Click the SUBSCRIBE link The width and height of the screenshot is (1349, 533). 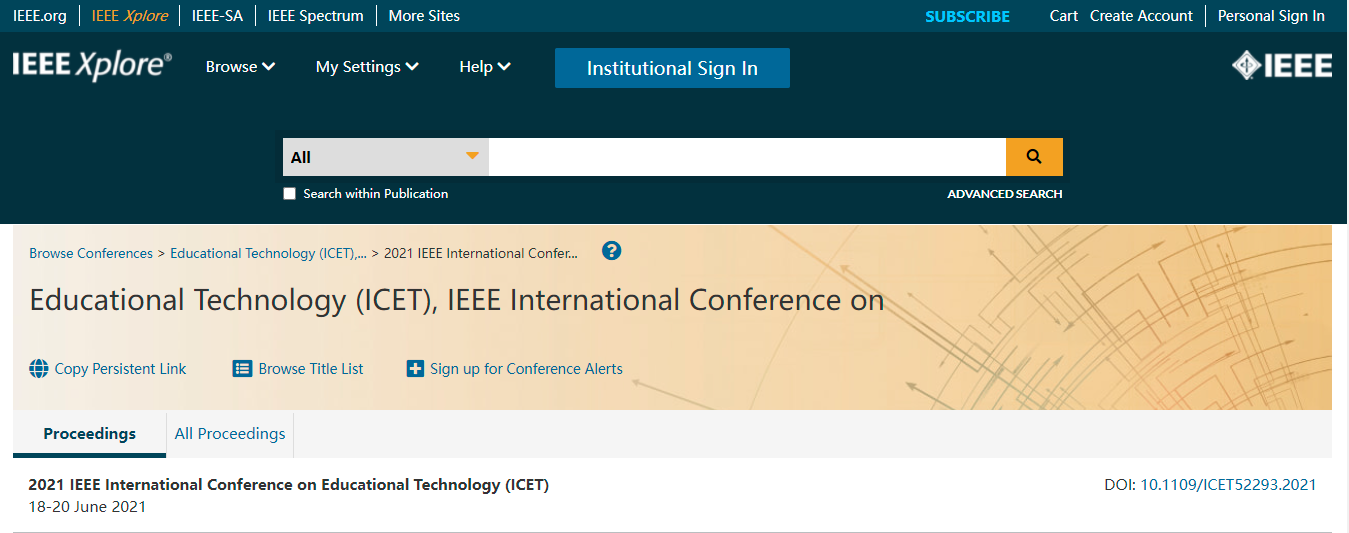coord(967,16)
